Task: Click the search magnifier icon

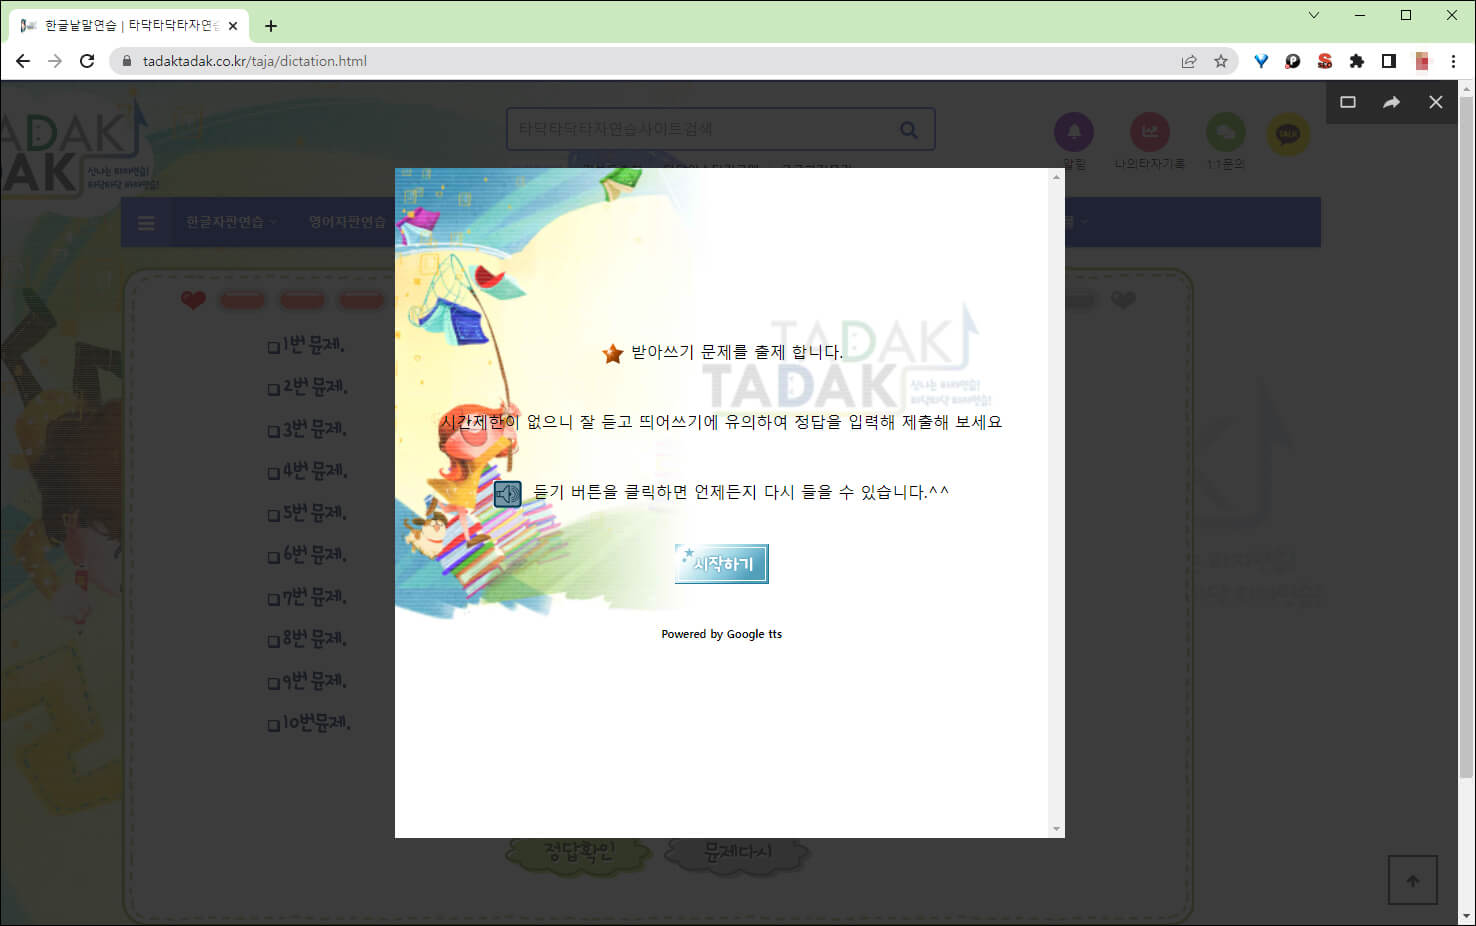Action: point(908,129)
